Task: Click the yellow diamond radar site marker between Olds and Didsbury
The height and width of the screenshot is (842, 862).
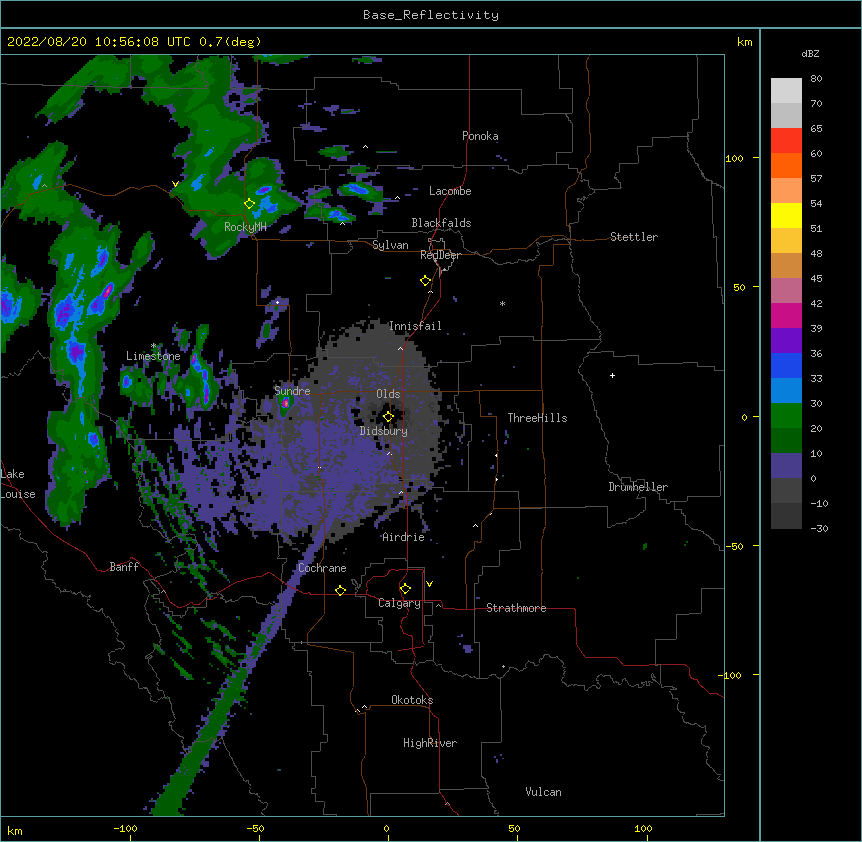Action: pyautogui.click(x=388, y=417)
